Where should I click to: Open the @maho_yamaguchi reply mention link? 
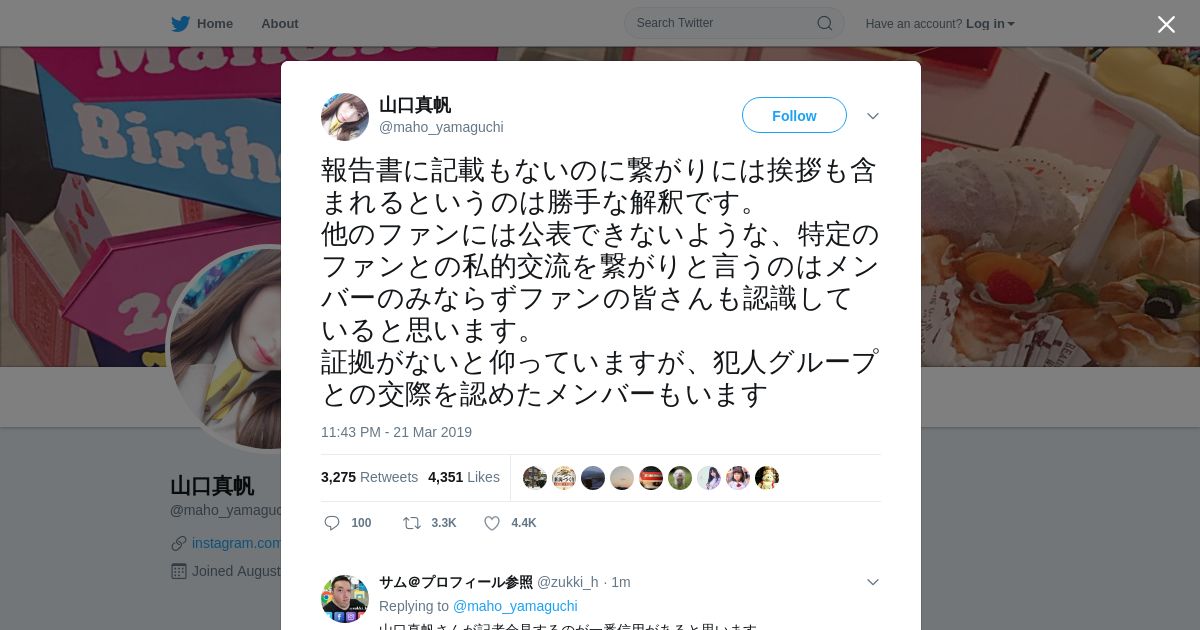(x=515, y=606)
